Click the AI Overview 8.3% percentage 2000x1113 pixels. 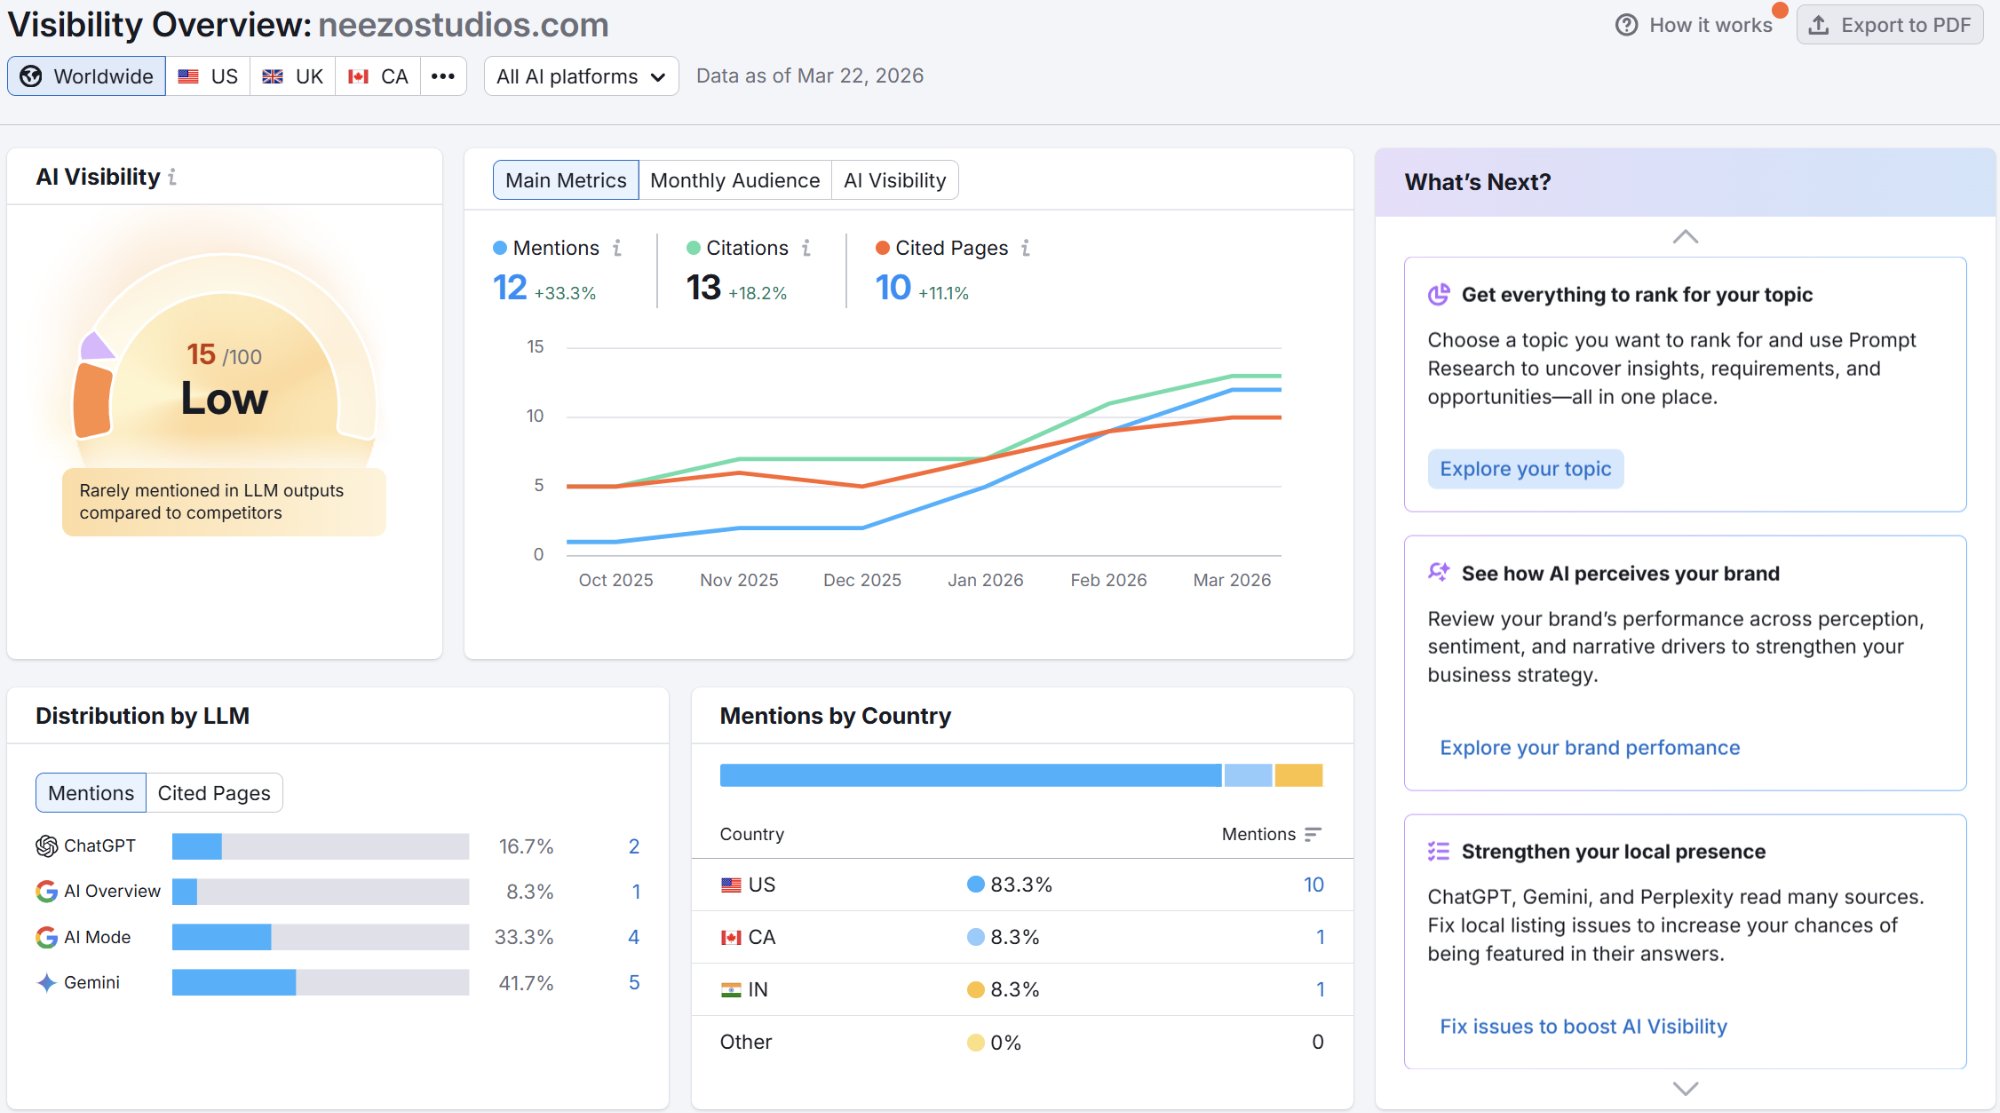click(529, 892)
